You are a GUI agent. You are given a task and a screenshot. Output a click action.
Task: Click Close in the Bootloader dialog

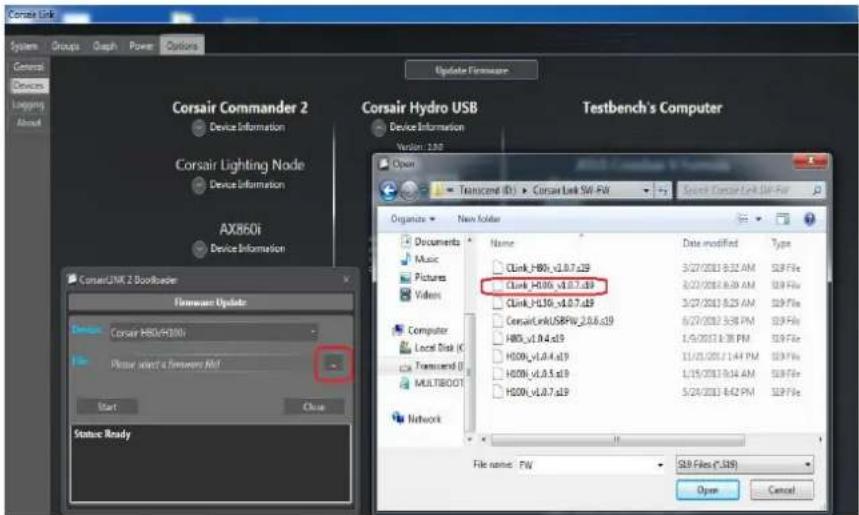(314, 407)
